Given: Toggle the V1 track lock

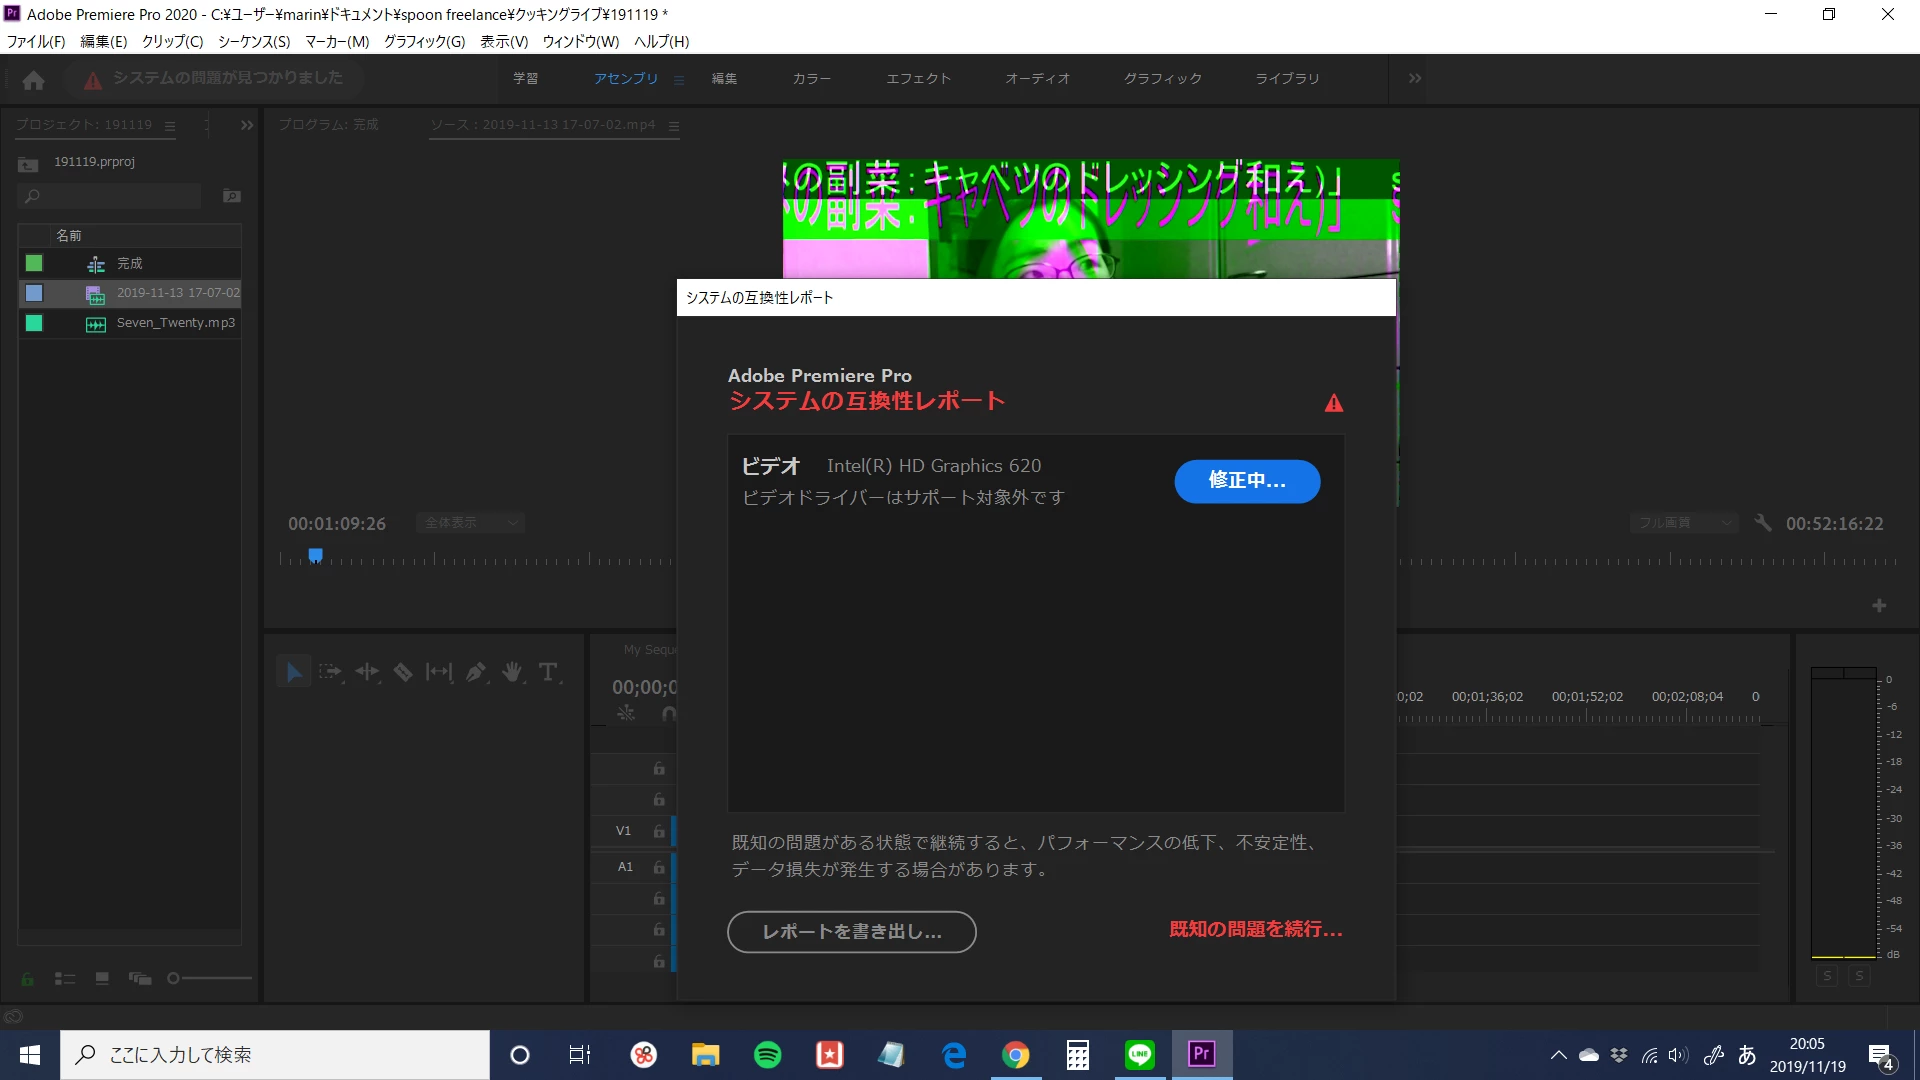Looking at the screenshot, I should [659, 831].
